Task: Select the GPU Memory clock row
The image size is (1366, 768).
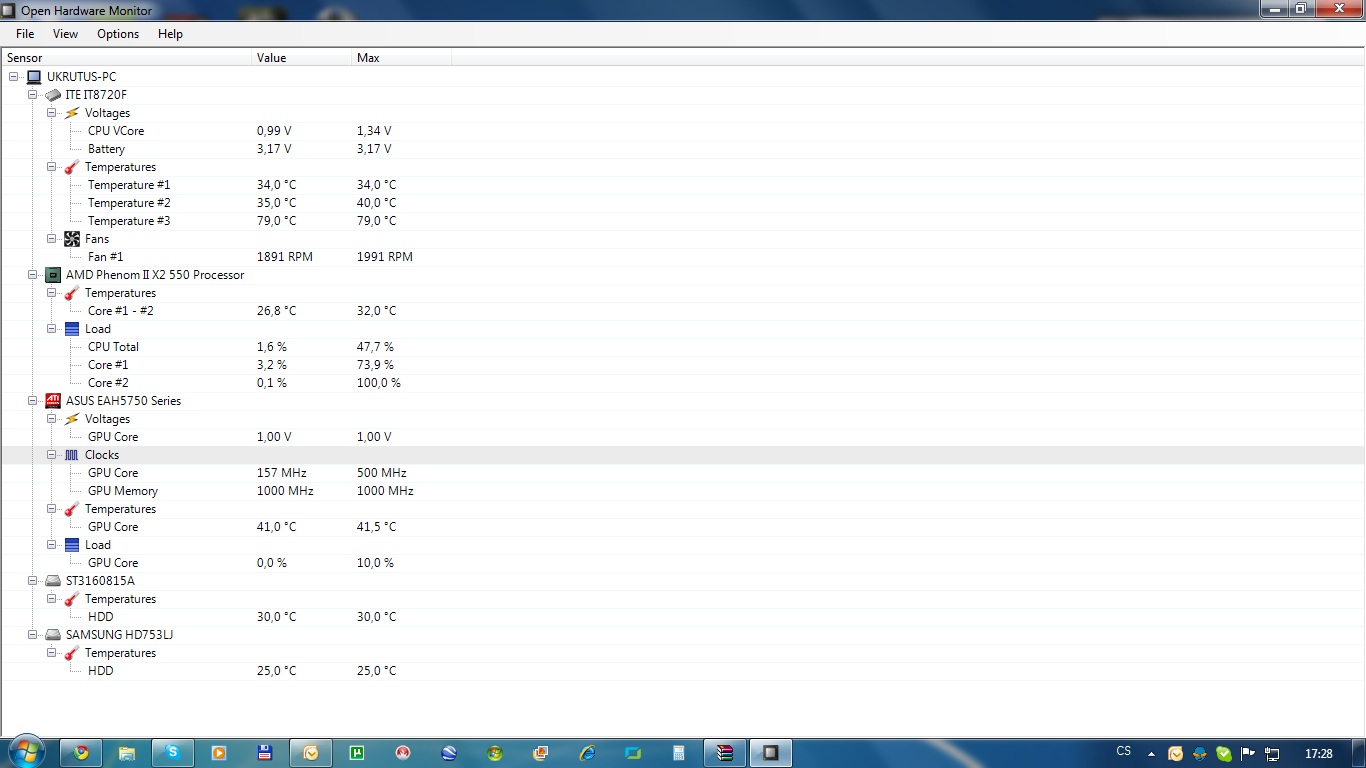Action: (x=683, y=491)
